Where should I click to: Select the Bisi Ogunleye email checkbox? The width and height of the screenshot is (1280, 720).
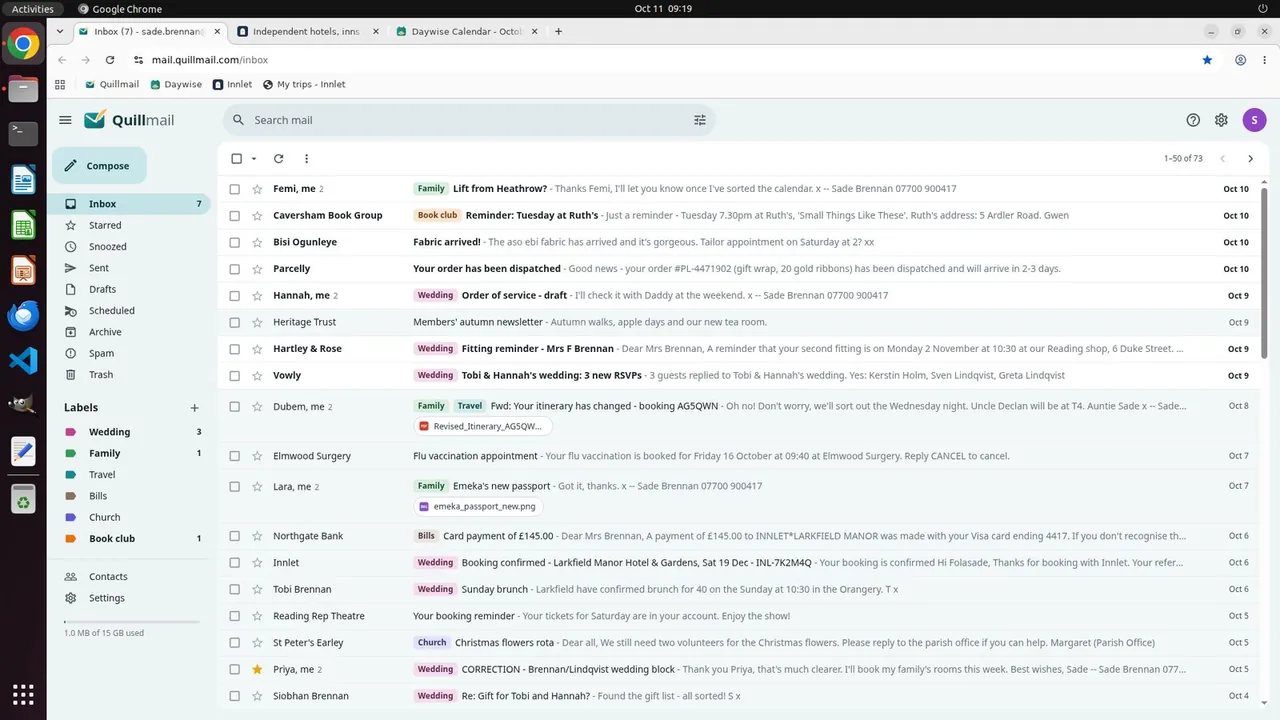point(235,242)
